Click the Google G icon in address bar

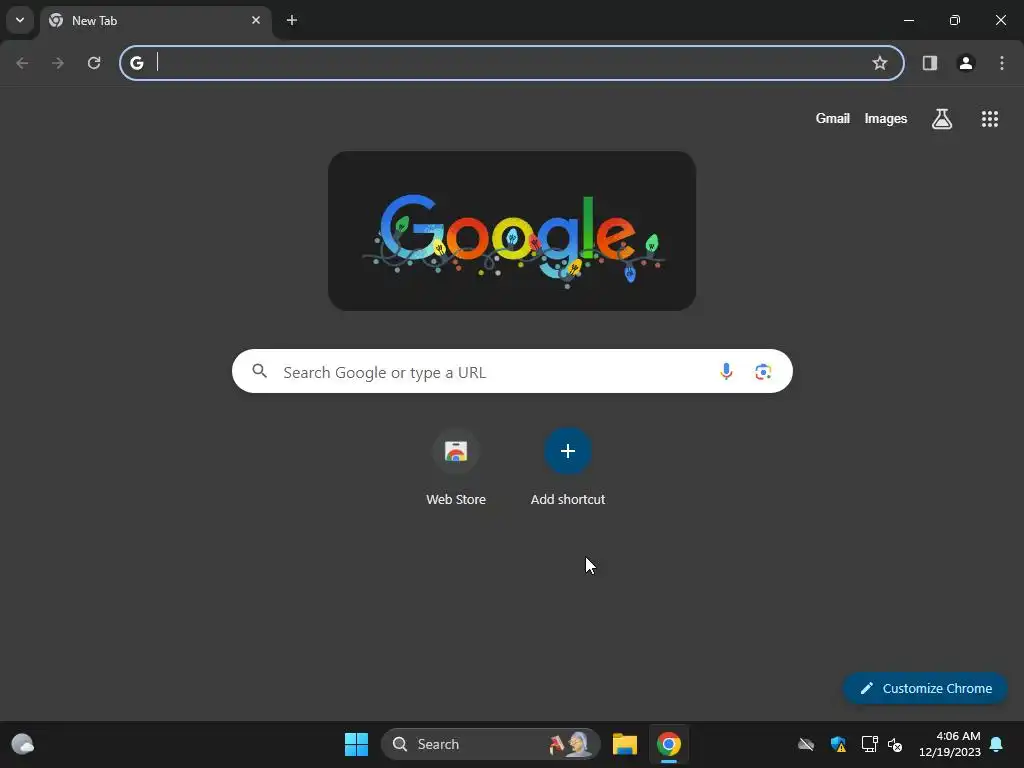[x=136, y=63]
